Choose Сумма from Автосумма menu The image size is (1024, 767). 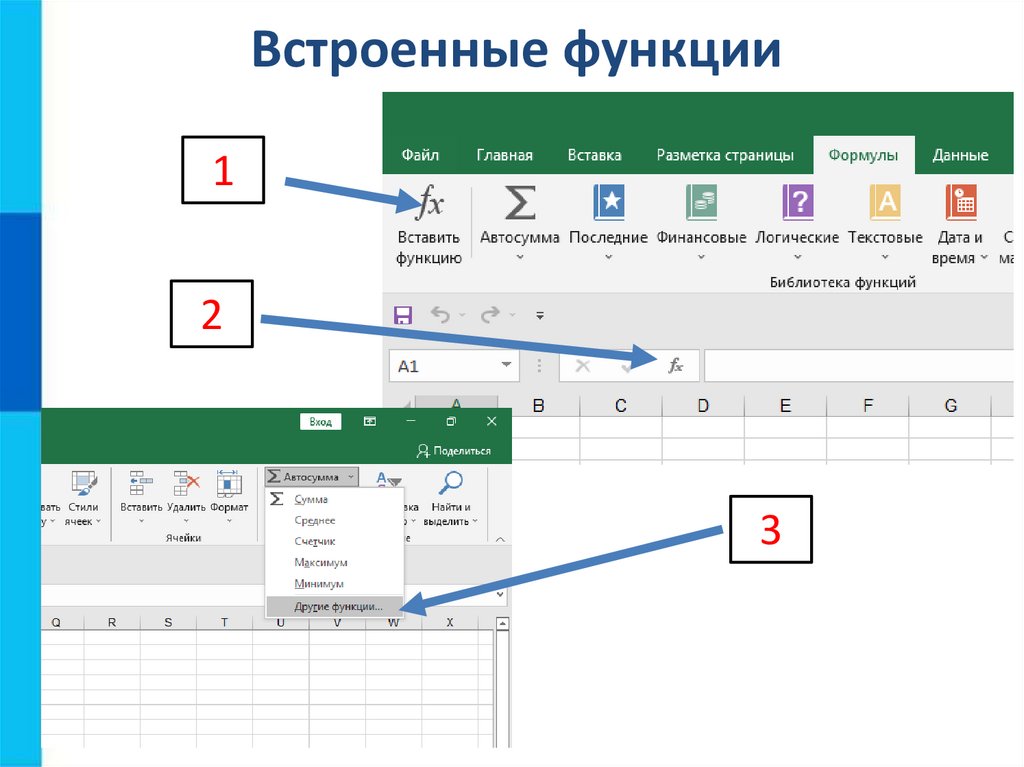click(334, 498)
